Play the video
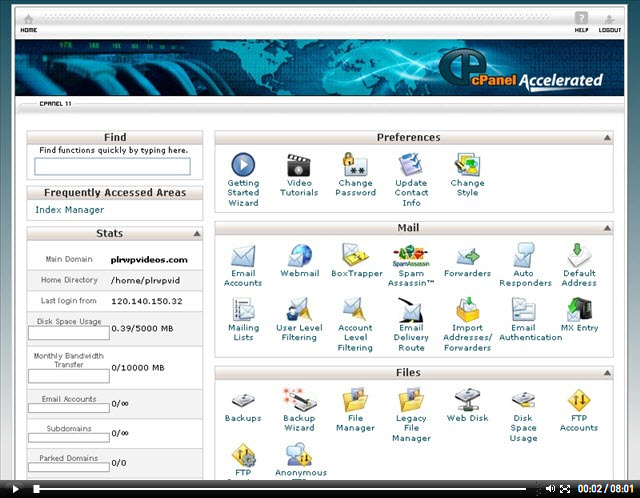The width and height of the screenshot is (640, 498). [16, 489]
